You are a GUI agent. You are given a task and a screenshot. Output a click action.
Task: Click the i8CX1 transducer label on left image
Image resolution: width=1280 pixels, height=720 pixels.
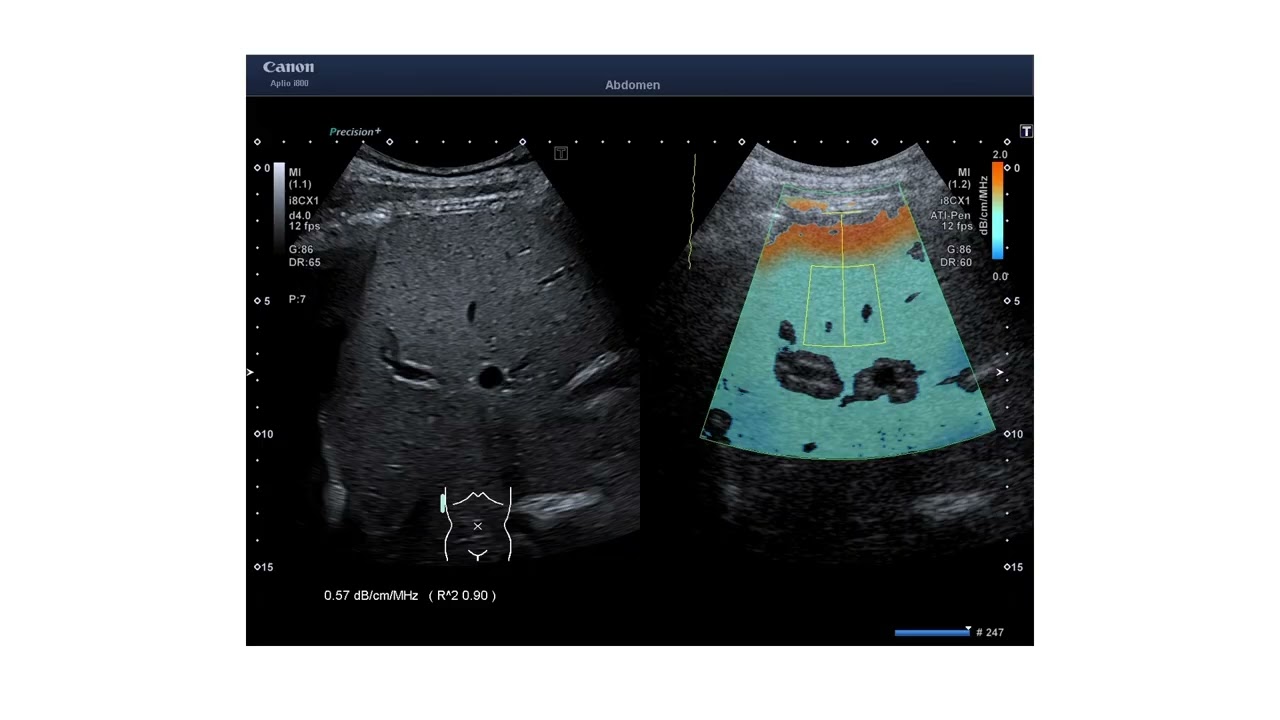coord(303,201)
